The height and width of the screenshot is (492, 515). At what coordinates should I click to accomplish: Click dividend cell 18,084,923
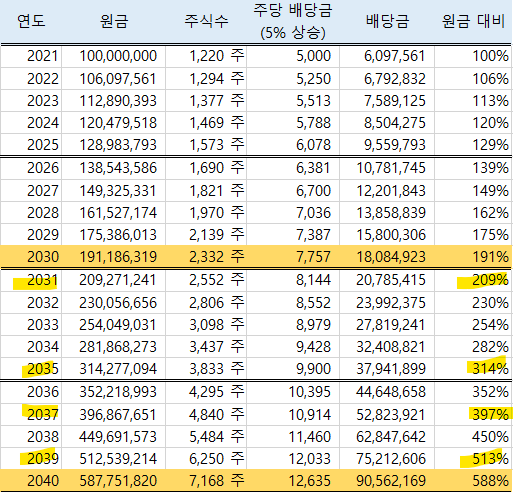coord(391,257)
